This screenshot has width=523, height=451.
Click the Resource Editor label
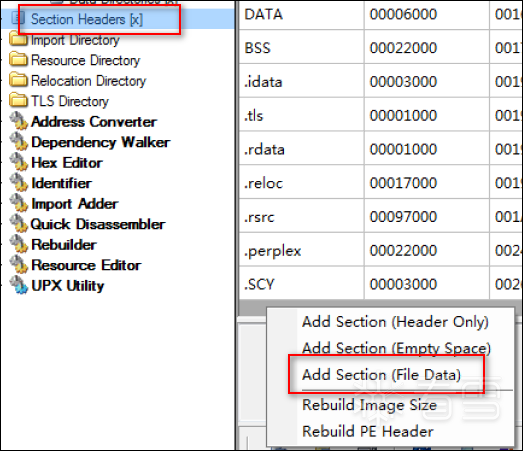coord(86,265)
